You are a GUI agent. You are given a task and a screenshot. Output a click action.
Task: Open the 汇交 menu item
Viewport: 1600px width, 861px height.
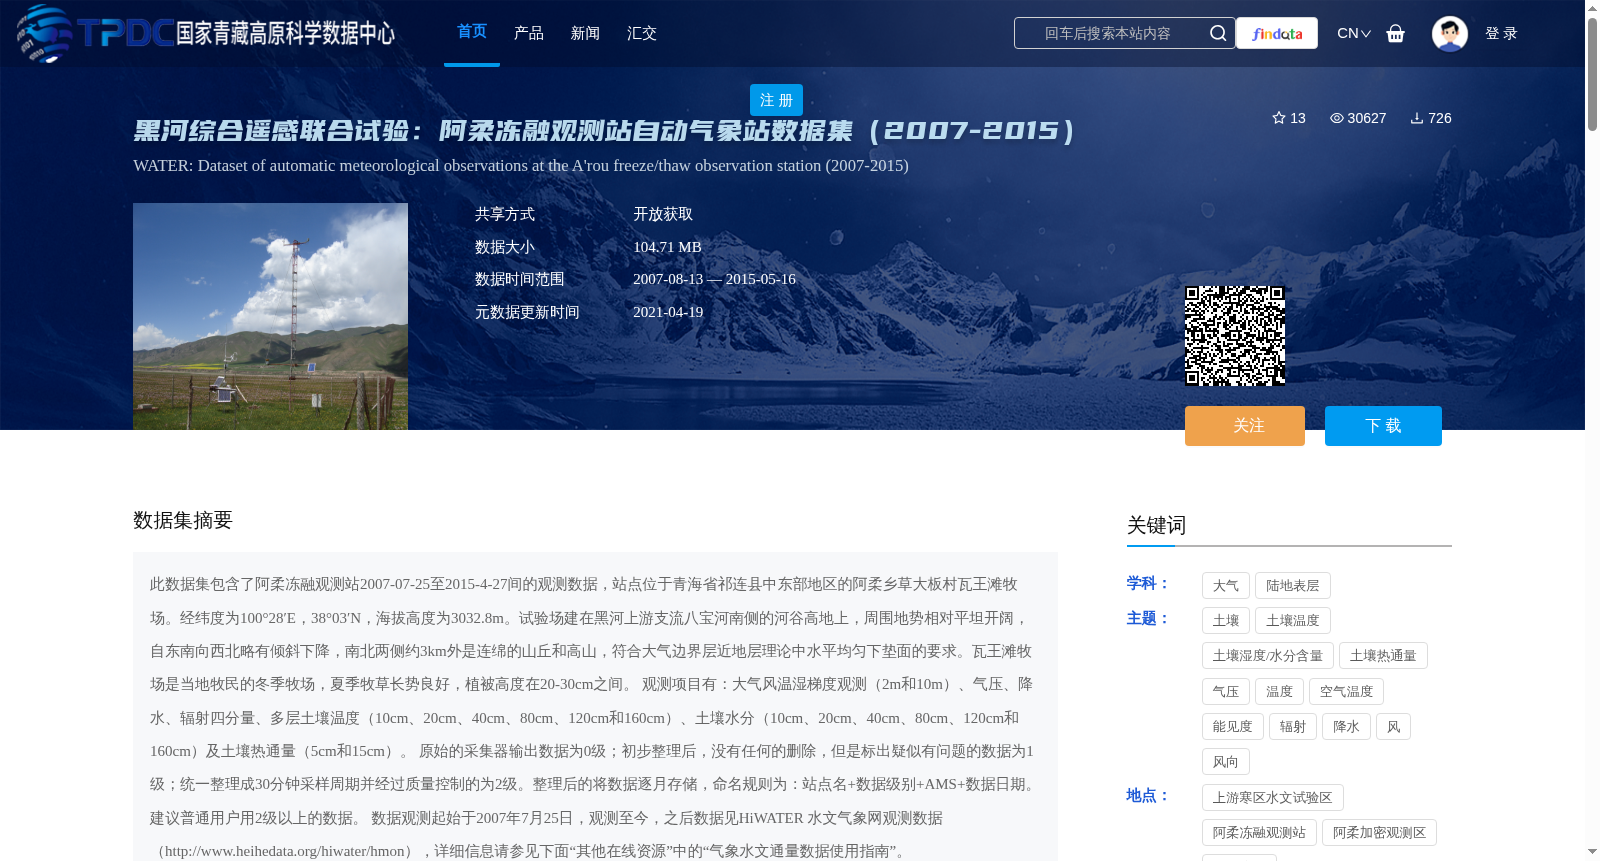point(642,33)
